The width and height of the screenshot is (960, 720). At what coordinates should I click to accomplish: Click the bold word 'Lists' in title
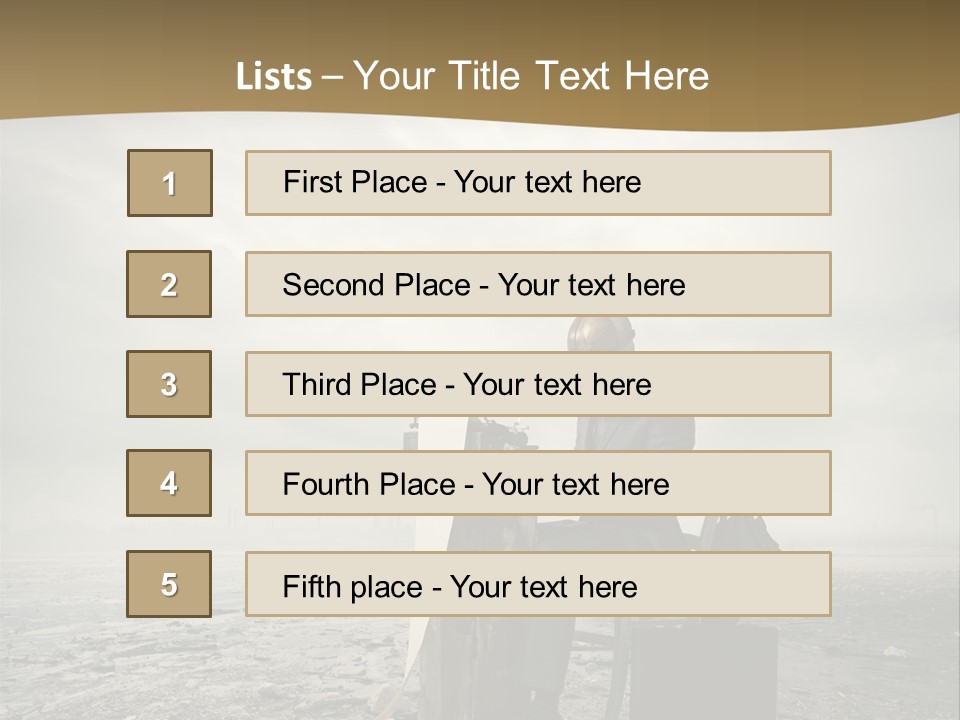click(273, 77)
